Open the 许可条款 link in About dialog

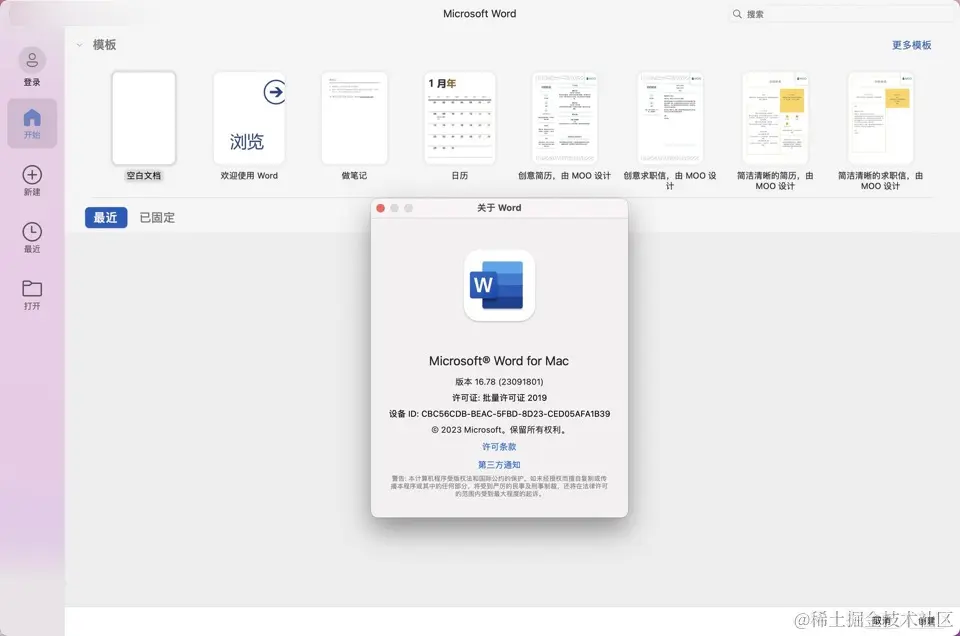click(x=499, y=446)
